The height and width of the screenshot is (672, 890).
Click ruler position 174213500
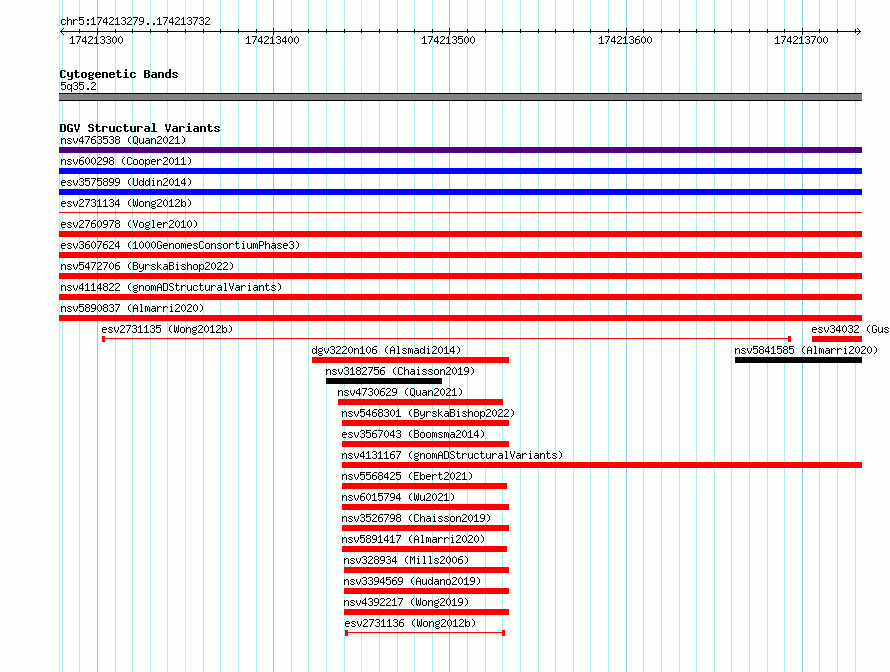click(448, 40)
